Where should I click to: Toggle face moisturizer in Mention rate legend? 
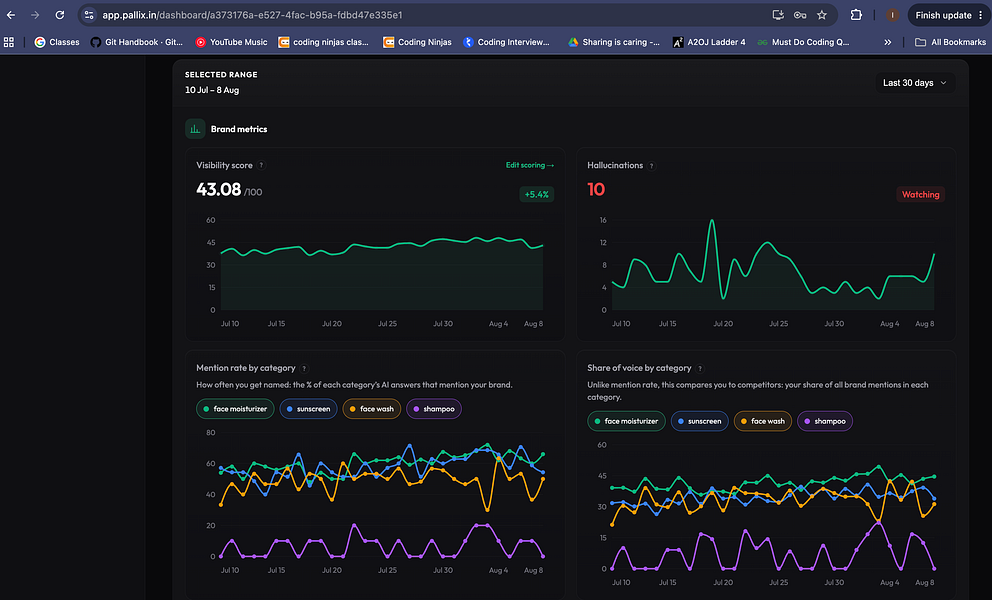coord(235,409)
